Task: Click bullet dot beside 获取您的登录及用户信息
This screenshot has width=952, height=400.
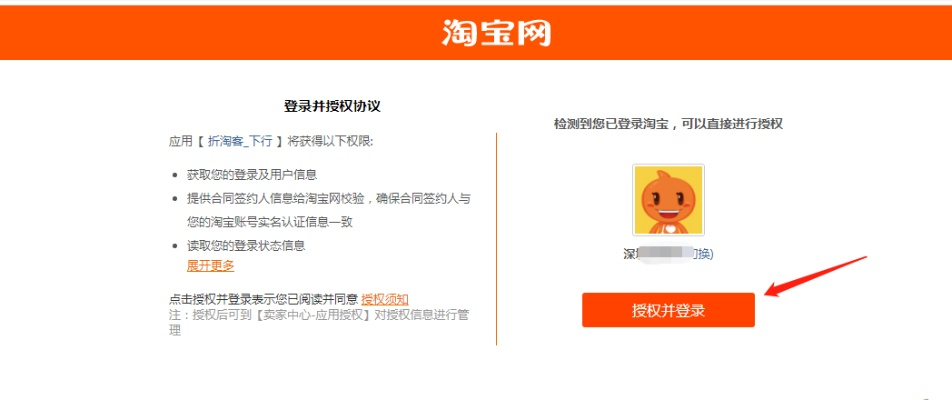Action: click(175, 175)
